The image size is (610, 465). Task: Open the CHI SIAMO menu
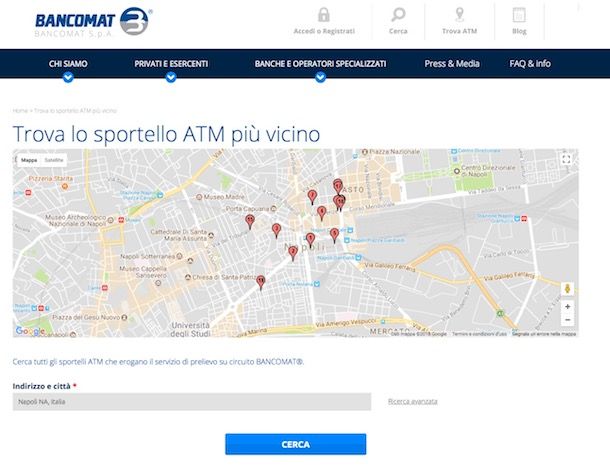coord(68,63)
